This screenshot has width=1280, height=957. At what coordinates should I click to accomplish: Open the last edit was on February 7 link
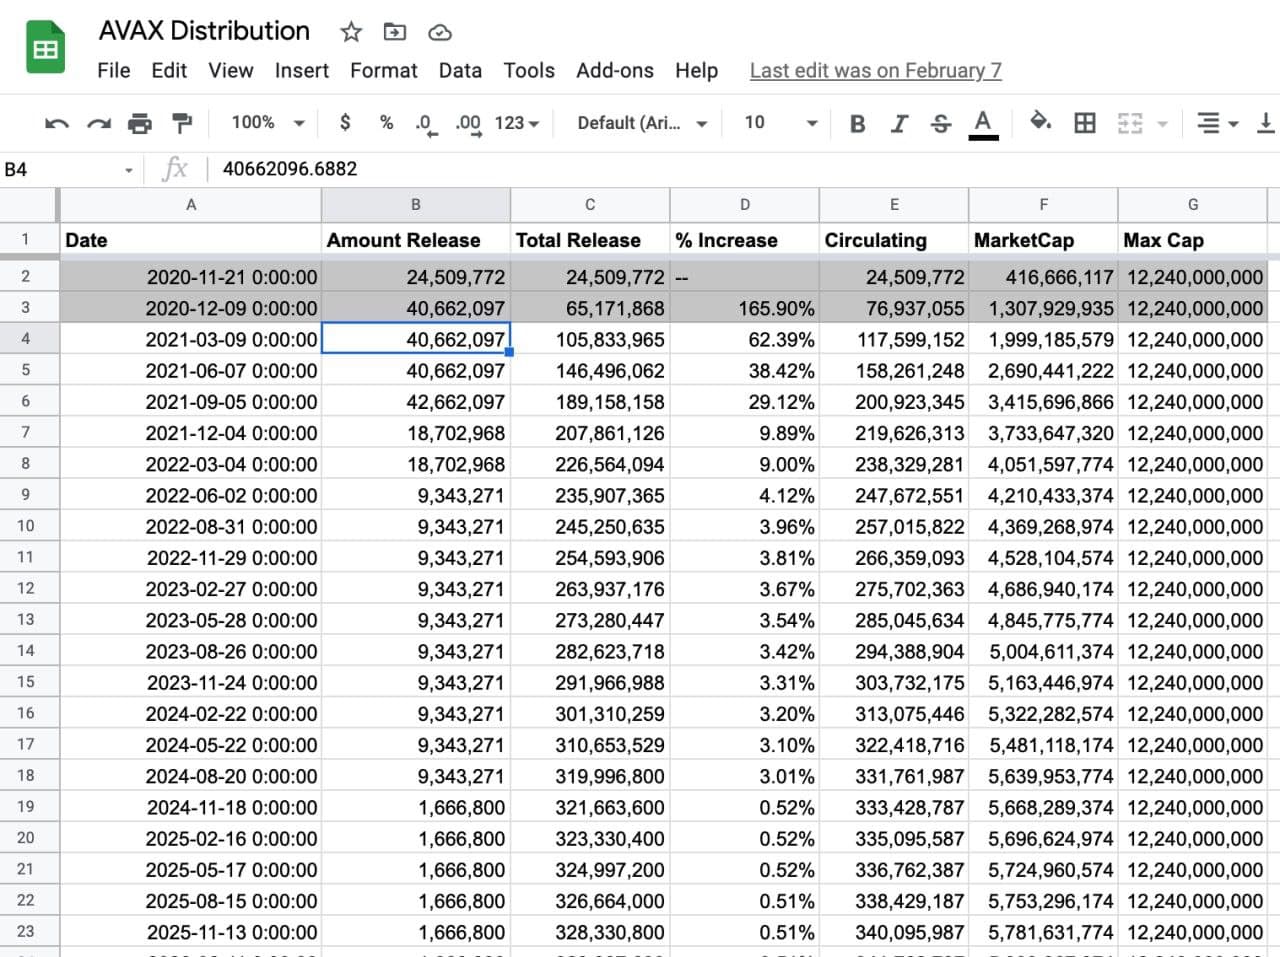point(875,70)
